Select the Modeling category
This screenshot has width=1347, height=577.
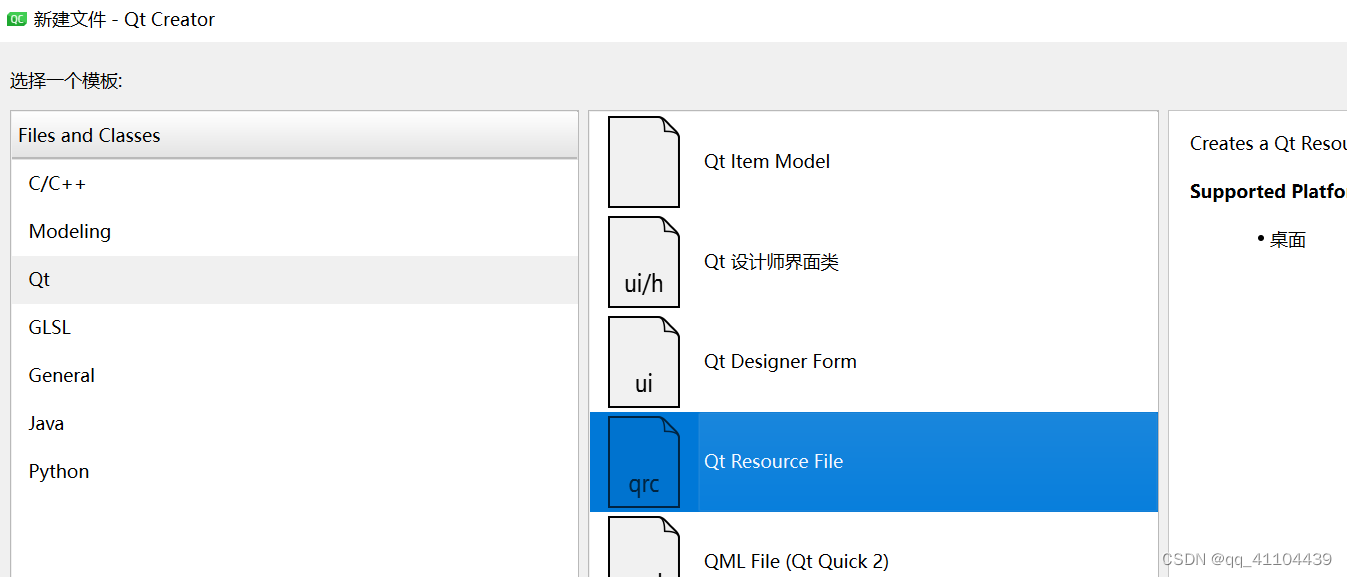295,232
